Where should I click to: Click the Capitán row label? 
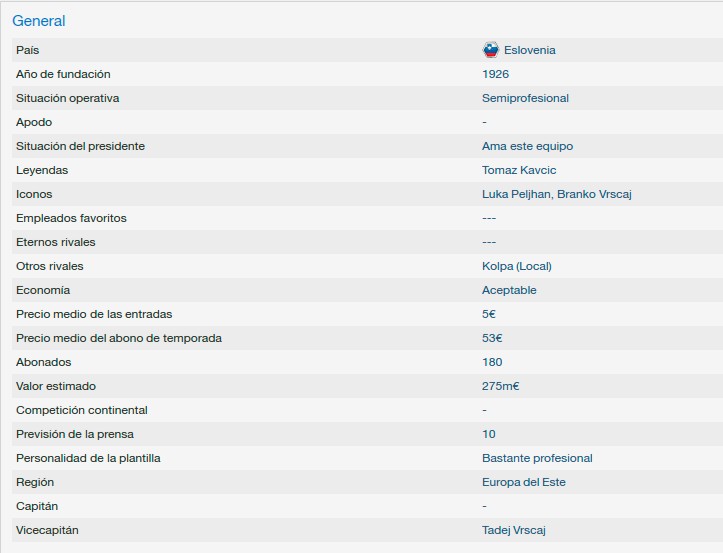[37, 506]
